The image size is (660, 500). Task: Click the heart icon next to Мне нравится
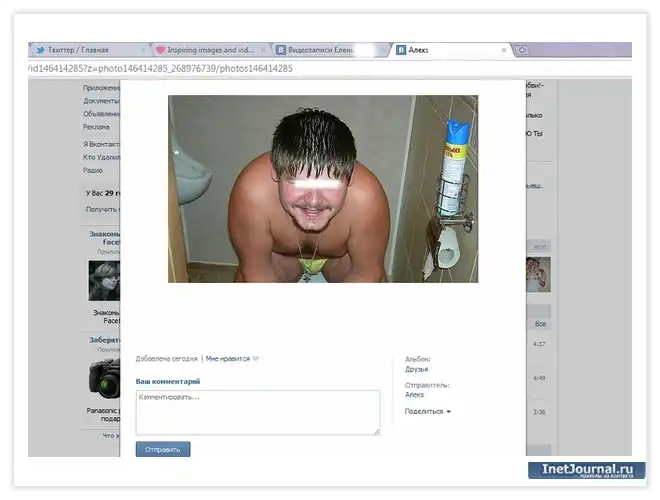coord(255,358)
